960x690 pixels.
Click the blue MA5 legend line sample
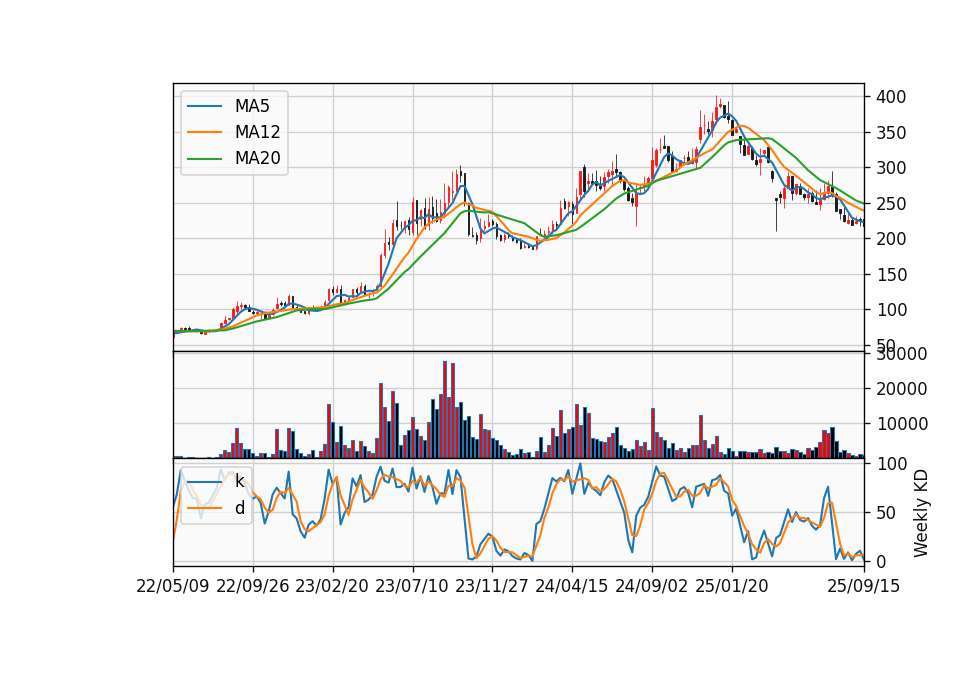204,106
